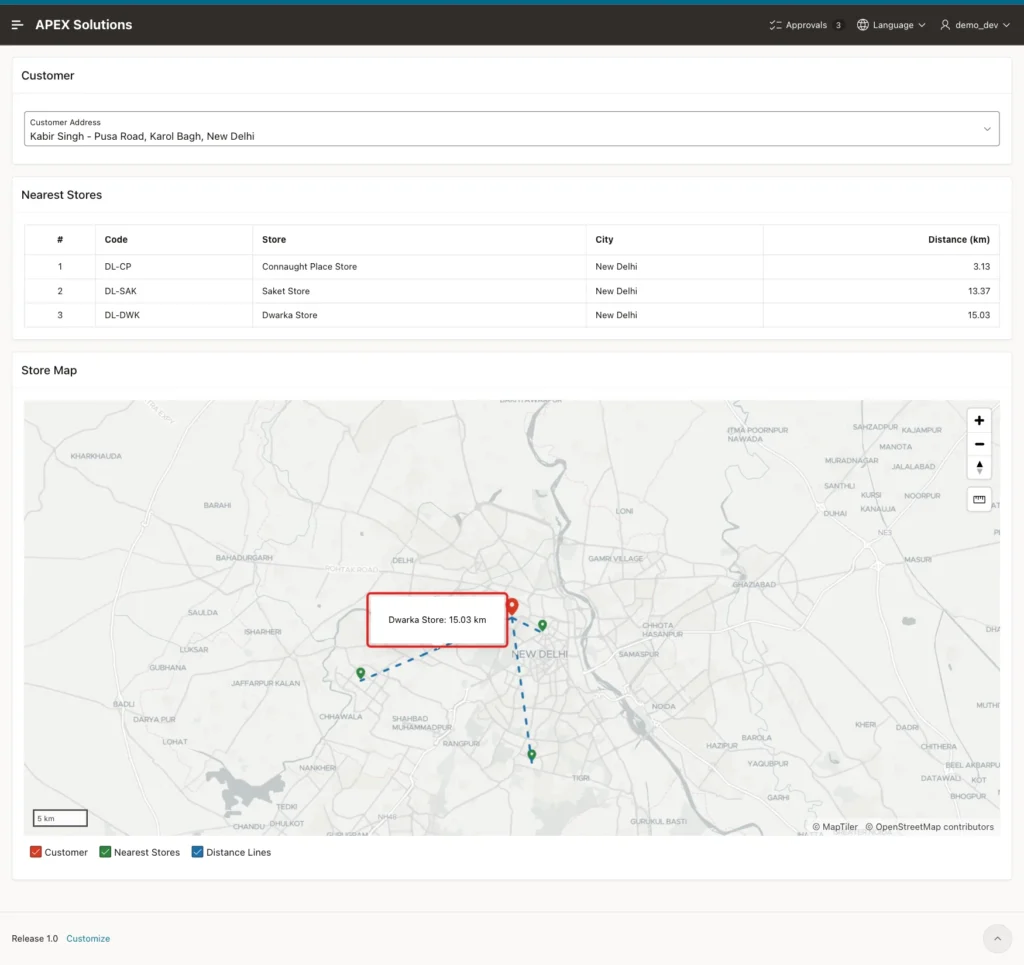1024x965 pixels.
Task: Expand the Customer Address select list
Action: pyautogui.click(x=511, y=129)
